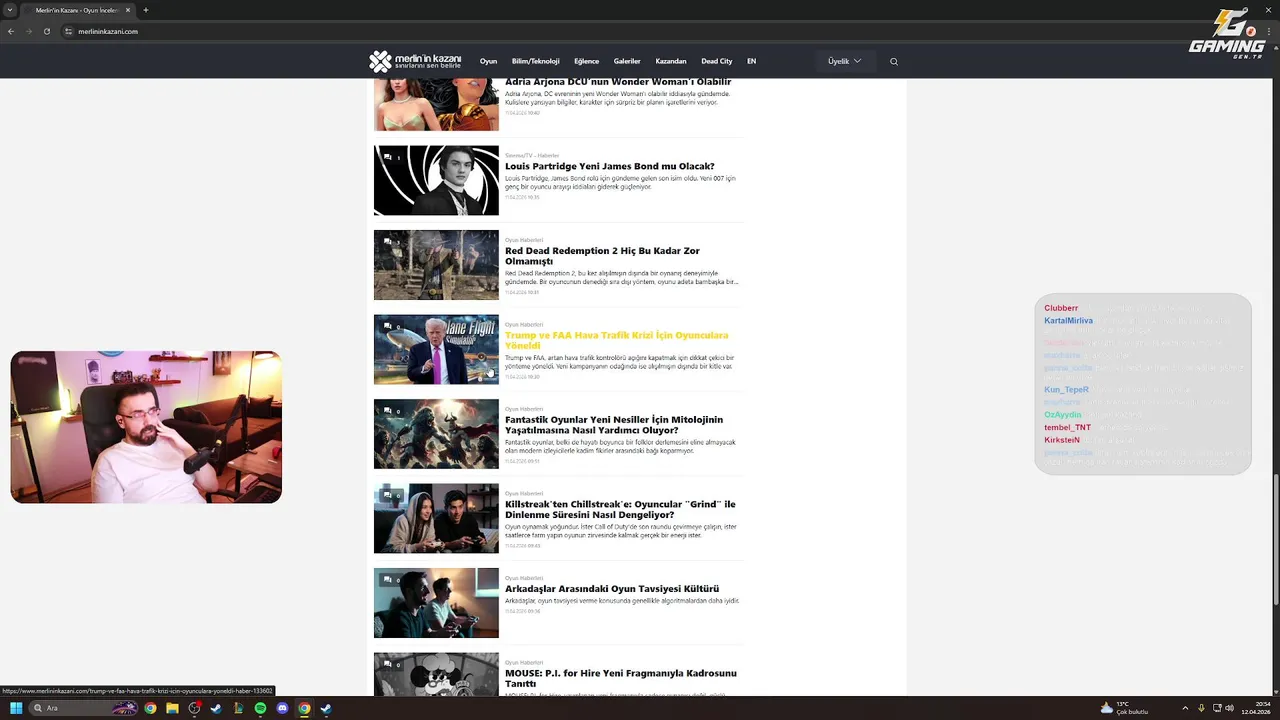Open the Galeriler menu
Viewport: 1280px width, 720px height.
coord(627,61)
